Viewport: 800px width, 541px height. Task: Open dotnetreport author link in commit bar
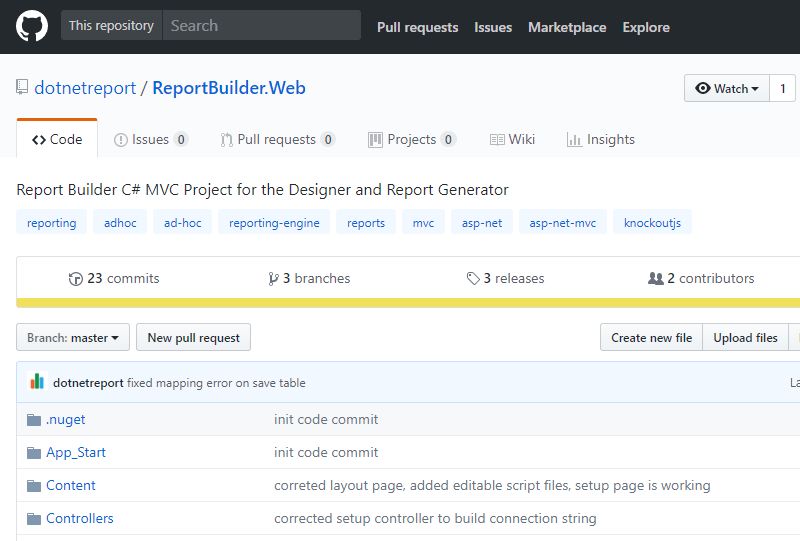coord(88,383)
